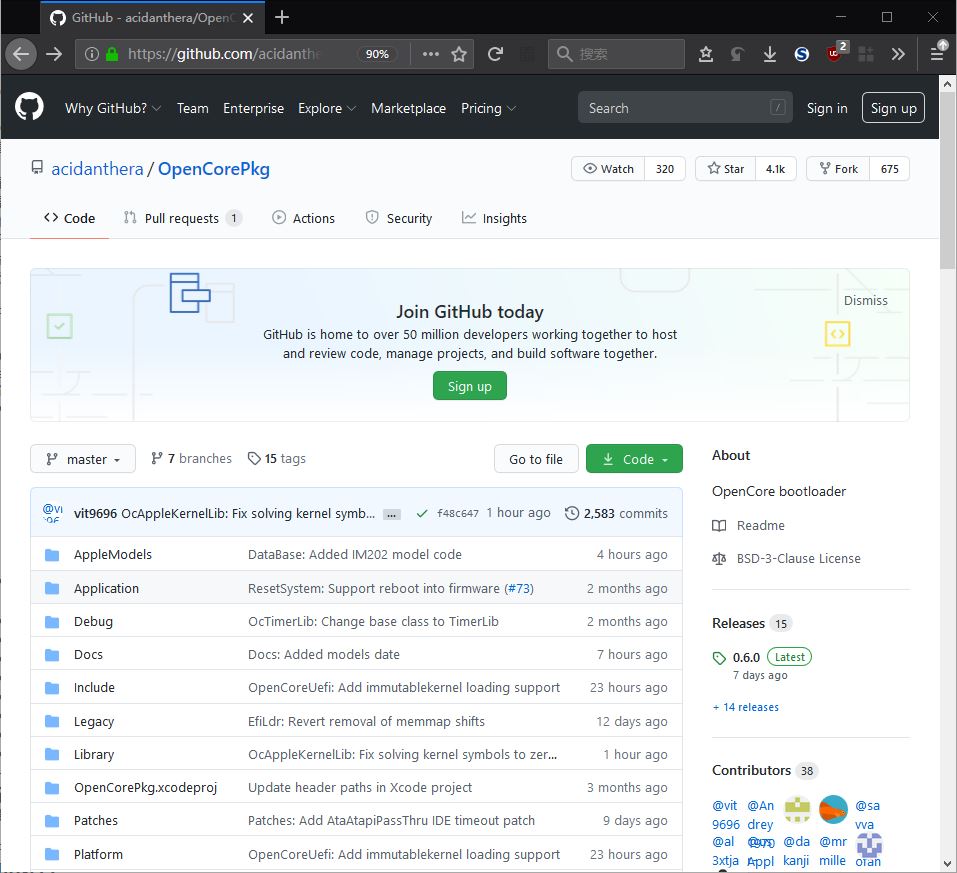Viewport: 957px width, 873px height.
Task: Click the uBlock Origin extension icon
Action: click(834, 54)
